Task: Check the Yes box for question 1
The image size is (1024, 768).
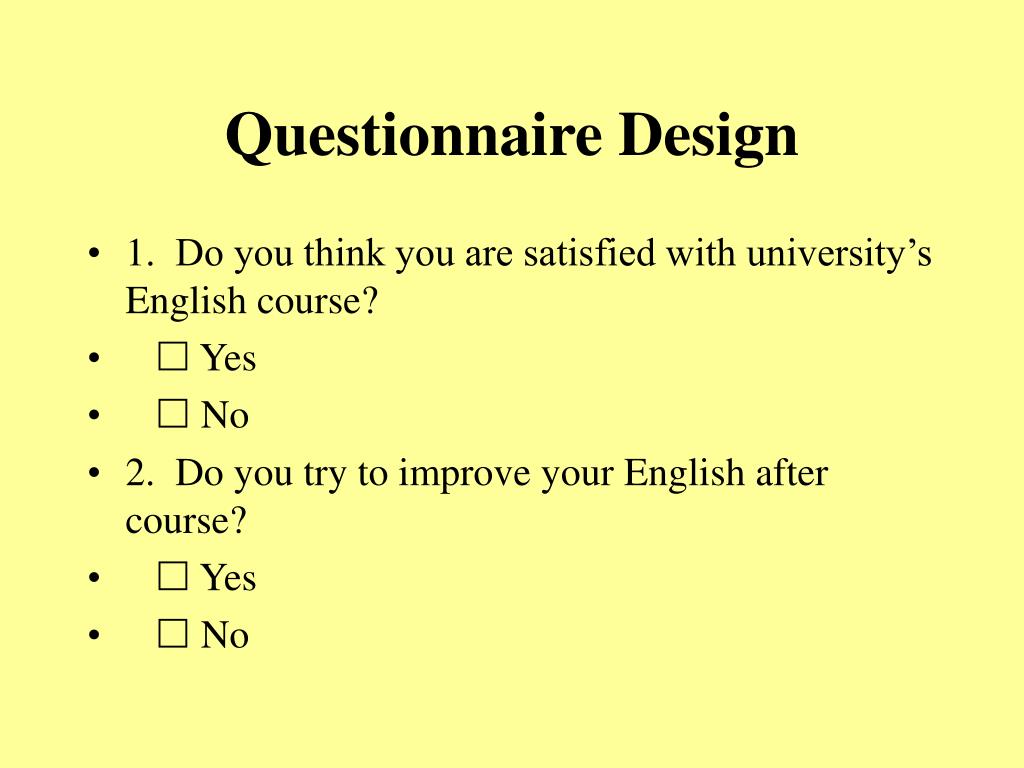Action: (x=173, y=357)
